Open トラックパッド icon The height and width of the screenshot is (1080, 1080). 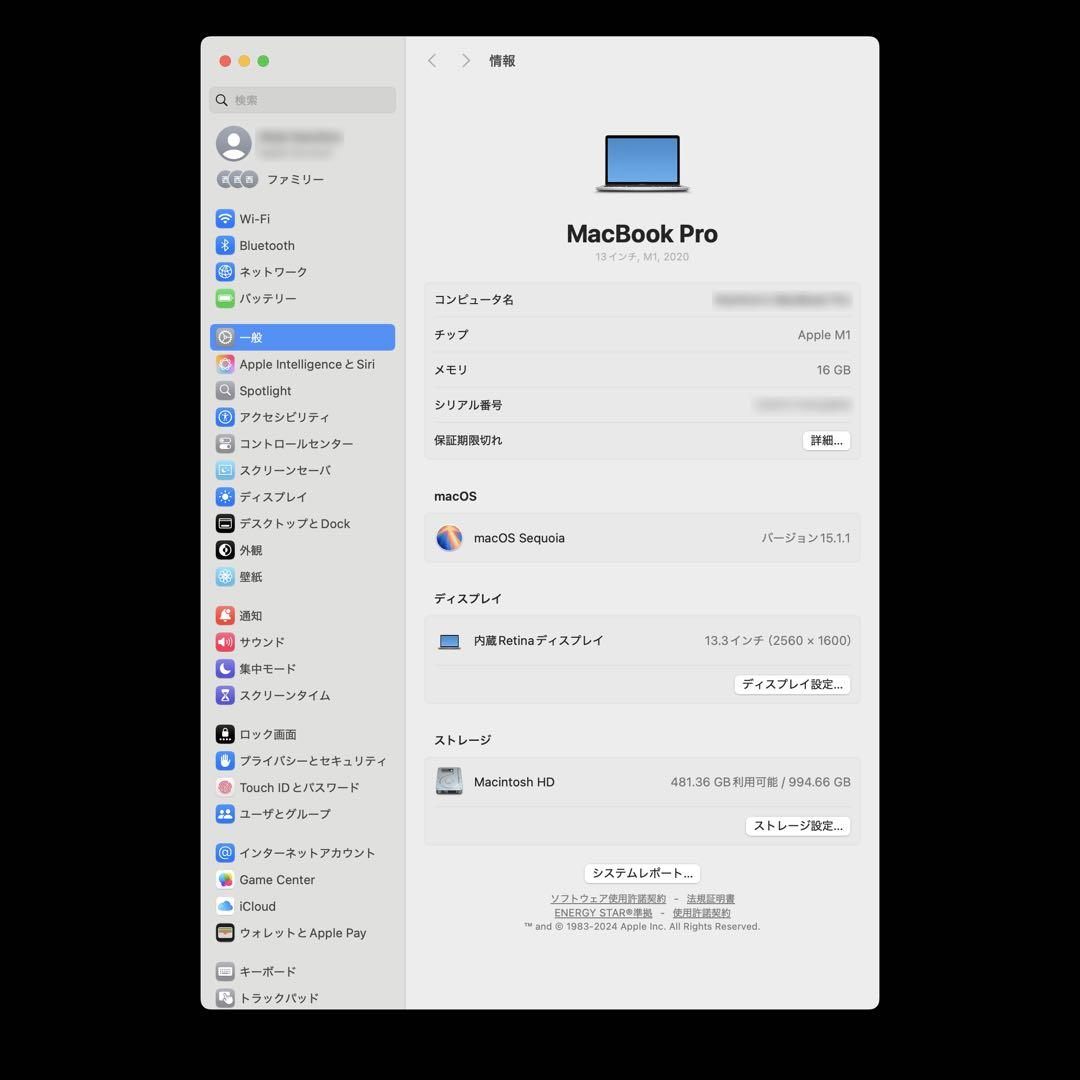point(225,998)
